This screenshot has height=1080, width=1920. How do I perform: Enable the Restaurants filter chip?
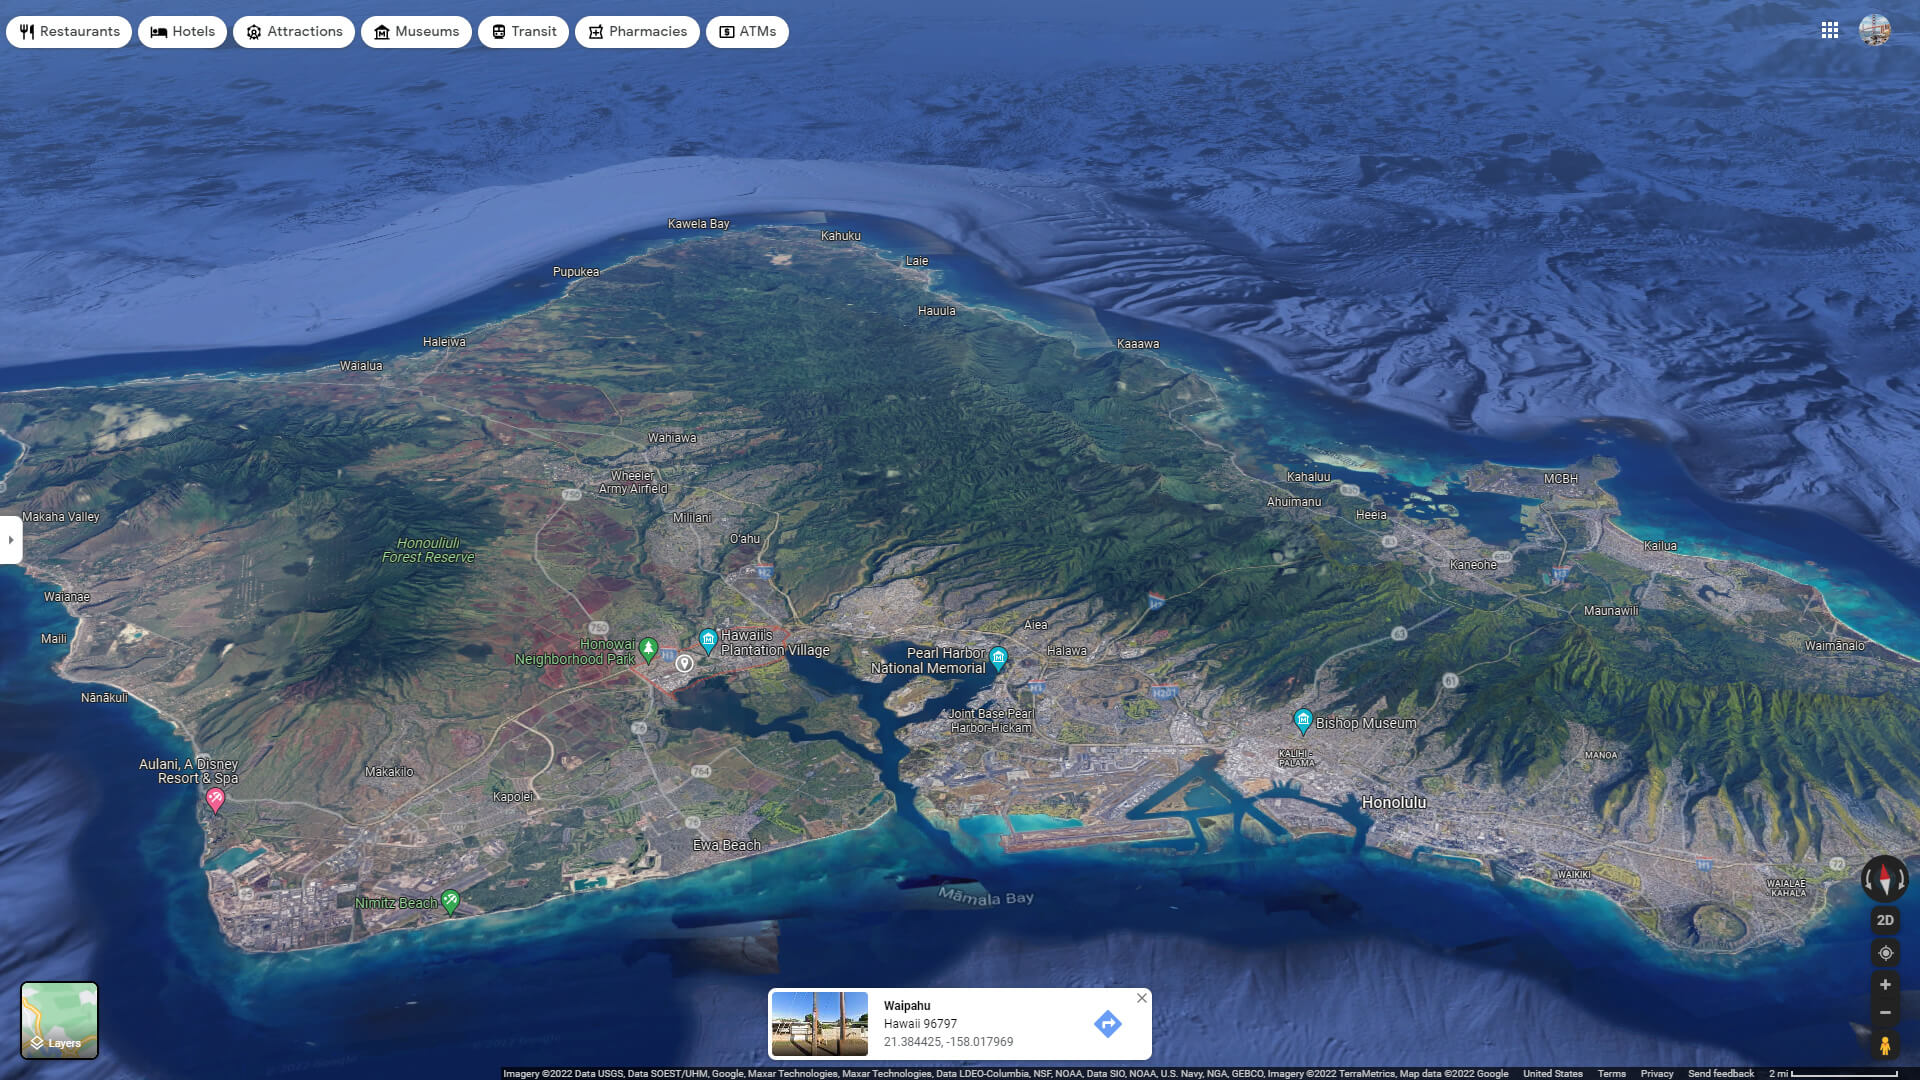coord(68,31)
